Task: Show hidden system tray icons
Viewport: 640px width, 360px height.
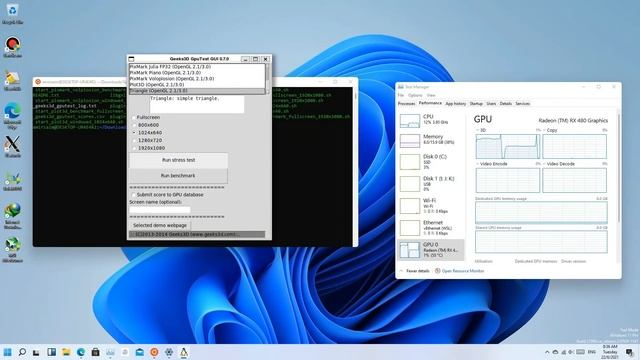Action: coord(547,352)
